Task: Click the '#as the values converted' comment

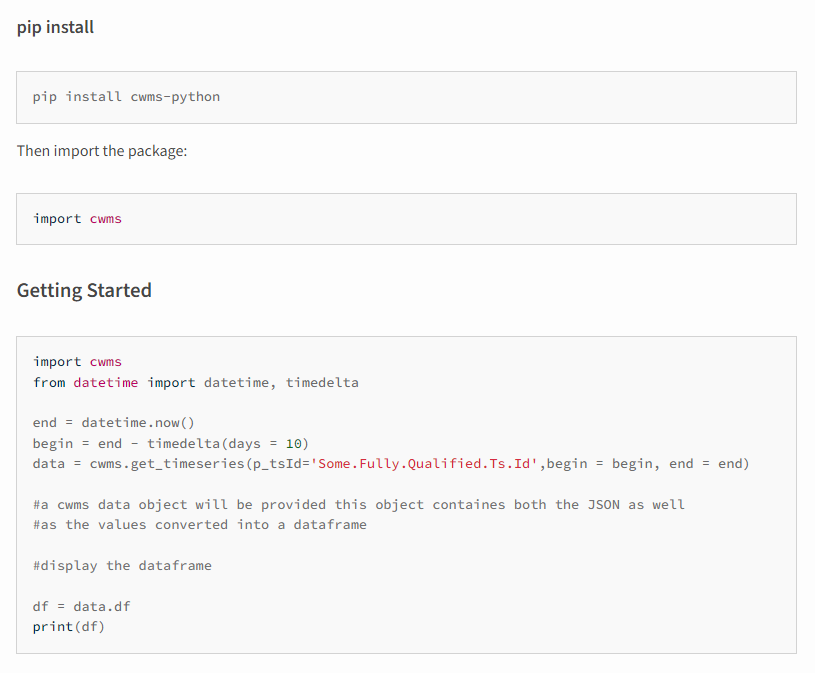Action: tap(200, 525)
